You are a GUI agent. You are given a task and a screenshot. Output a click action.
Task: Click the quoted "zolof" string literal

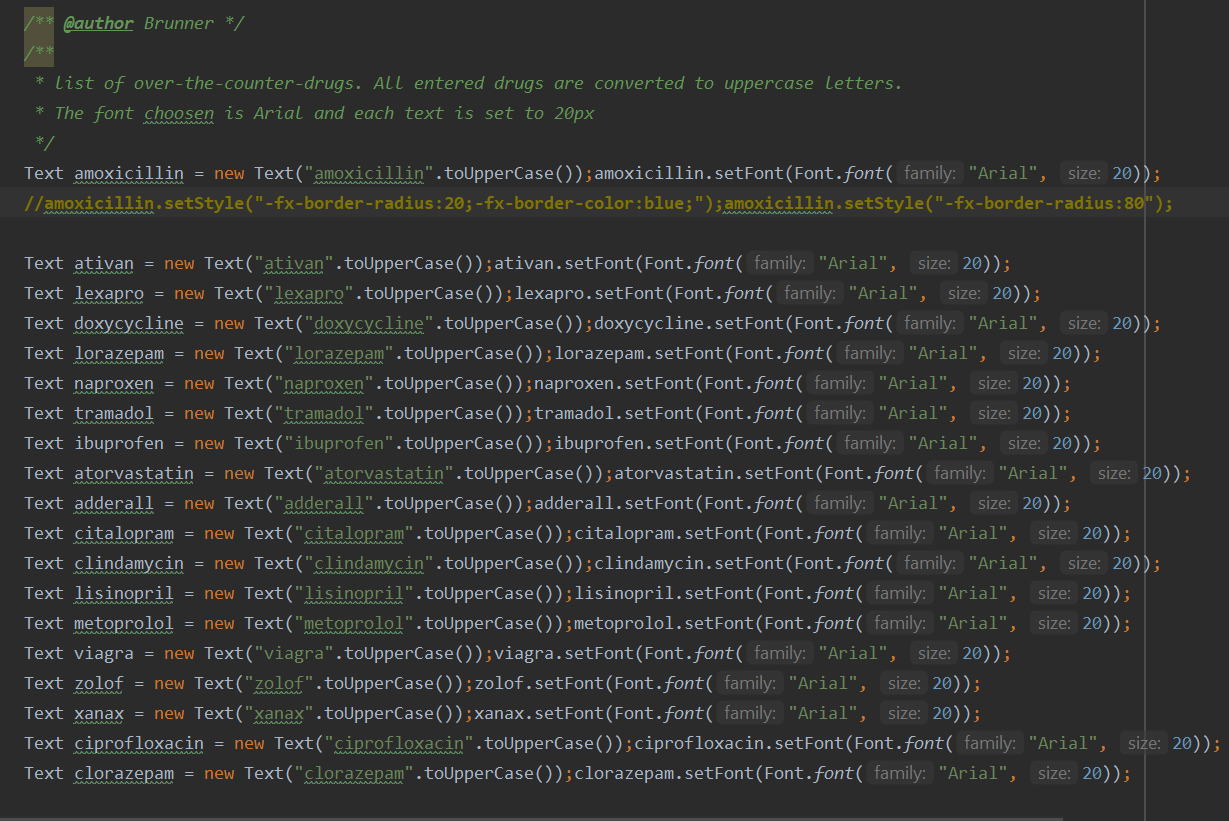pyautogui.click(x=279, y=683)
